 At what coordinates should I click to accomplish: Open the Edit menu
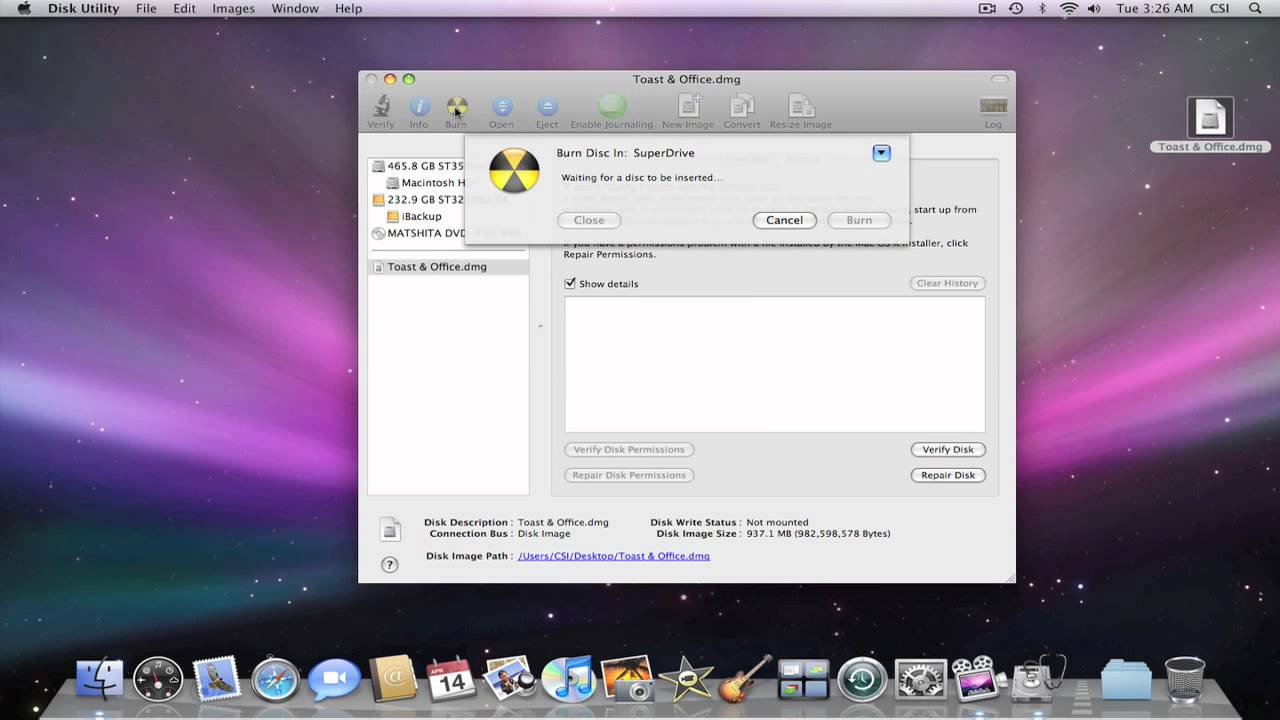tap(184, 8)
